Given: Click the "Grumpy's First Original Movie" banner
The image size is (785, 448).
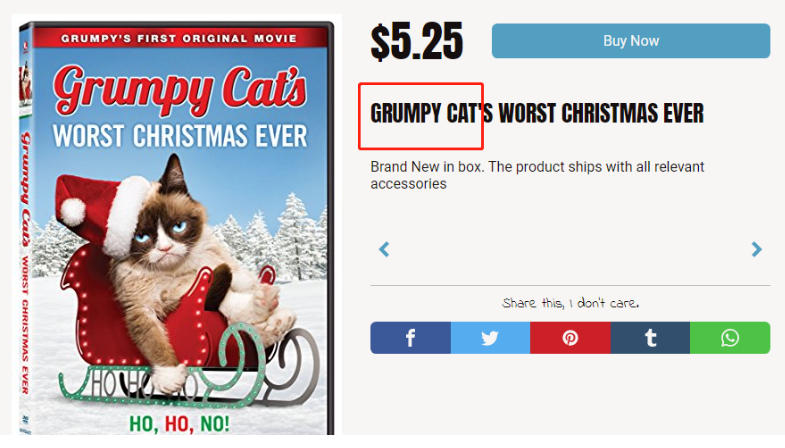Looking at the screenshot, I should click(x=179, y=38).
